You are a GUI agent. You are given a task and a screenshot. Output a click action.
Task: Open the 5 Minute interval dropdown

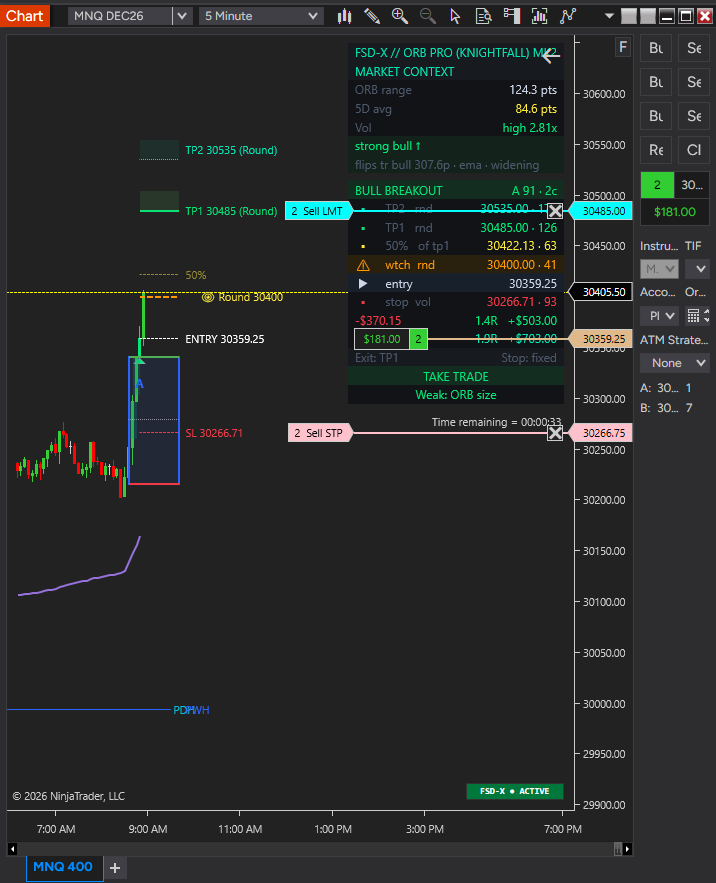(x=261, y=16)
